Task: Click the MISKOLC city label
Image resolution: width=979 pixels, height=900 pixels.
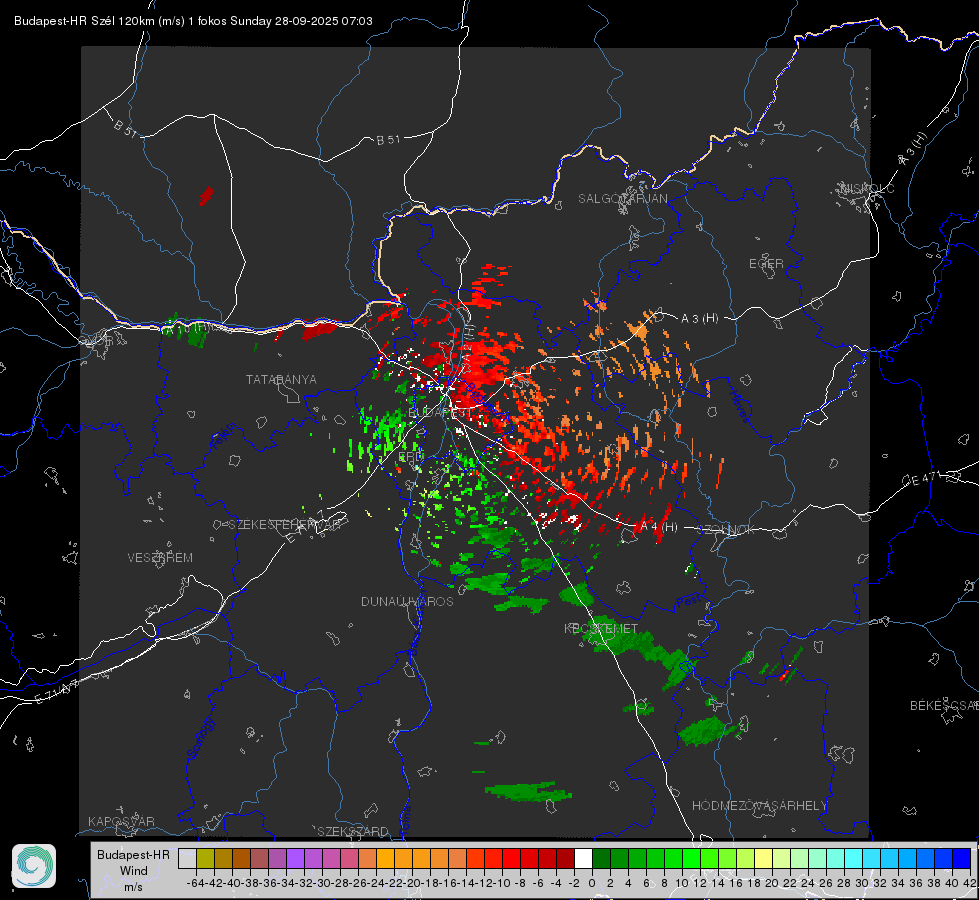Action: [x=867, y=188]
